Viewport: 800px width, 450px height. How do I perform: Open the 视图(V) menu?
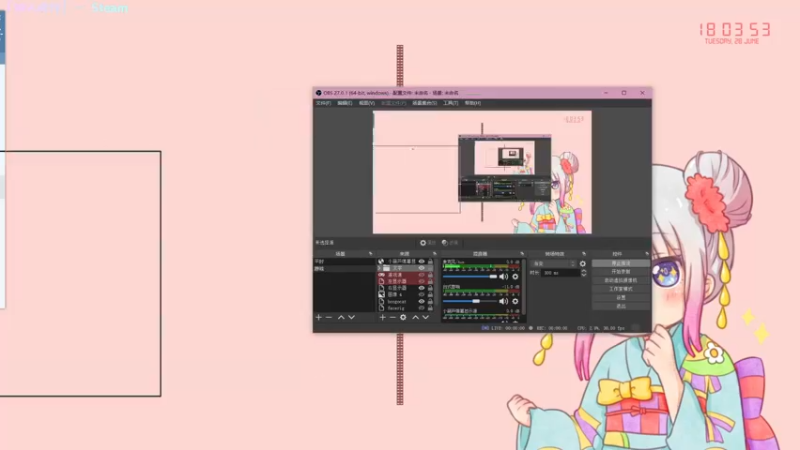(367, 103)
